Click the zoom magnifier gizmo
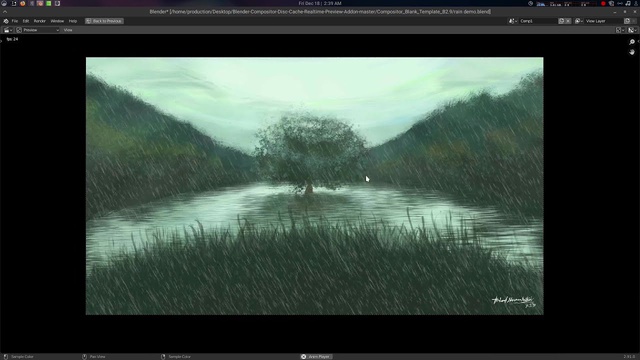Screen dimensions: 640x360 pos(632,42)
